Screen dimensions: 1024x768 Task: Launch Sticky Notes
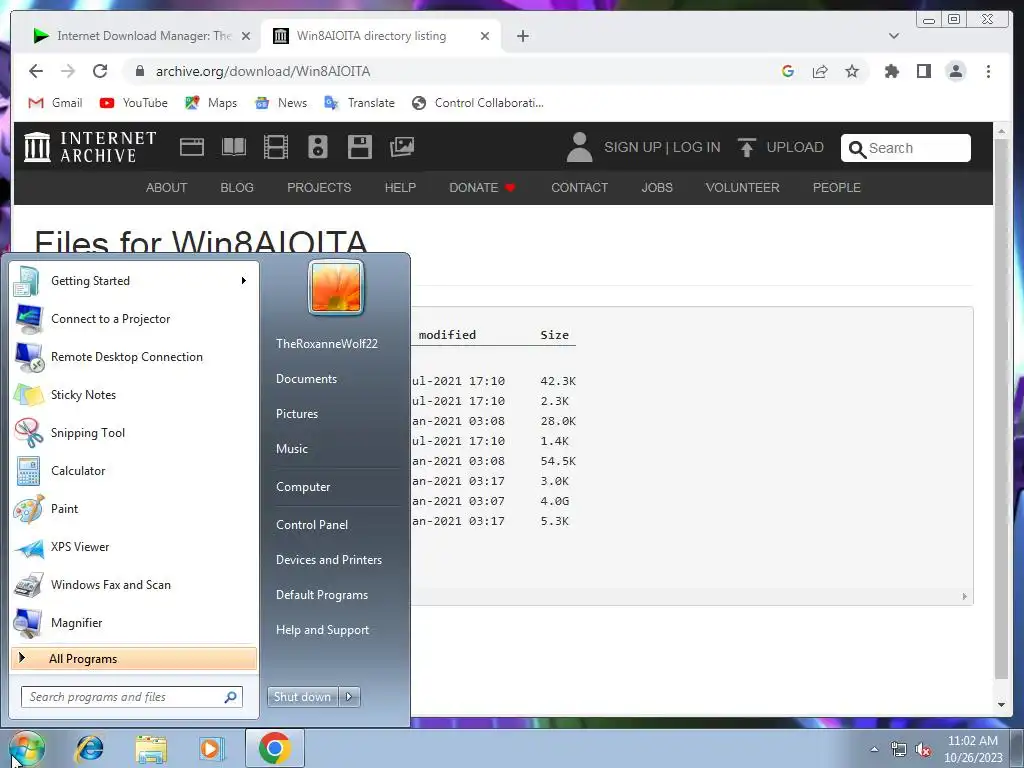point(134,394)
